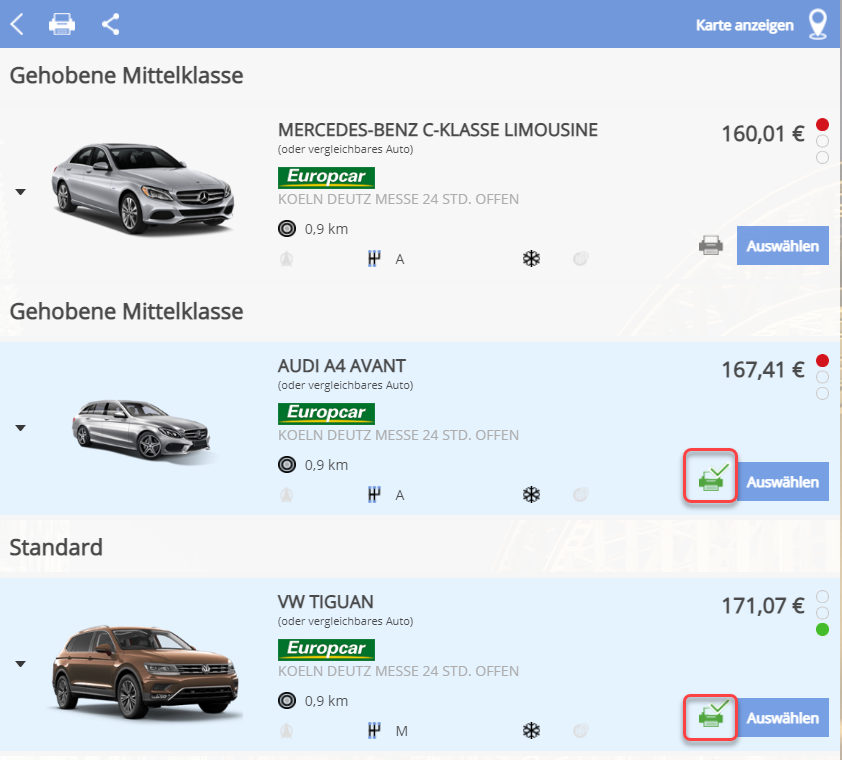Click greyed navigation icon on Audi offer
The height and width of the screenshot is (760, 842).
point(286,495)
